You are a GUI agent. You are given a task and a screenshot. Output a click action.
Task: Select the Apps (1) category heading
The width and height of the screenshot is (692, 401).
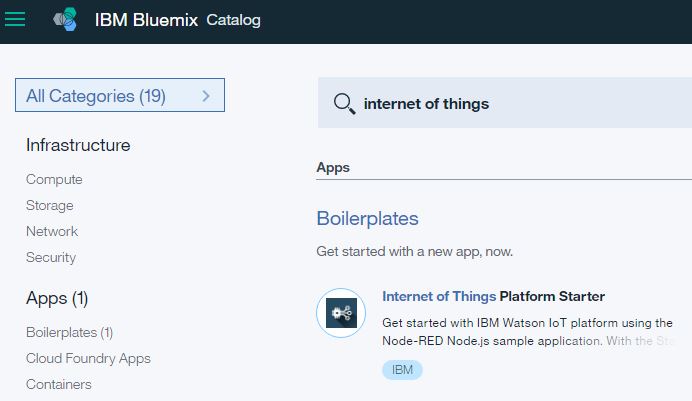(57, 299)
